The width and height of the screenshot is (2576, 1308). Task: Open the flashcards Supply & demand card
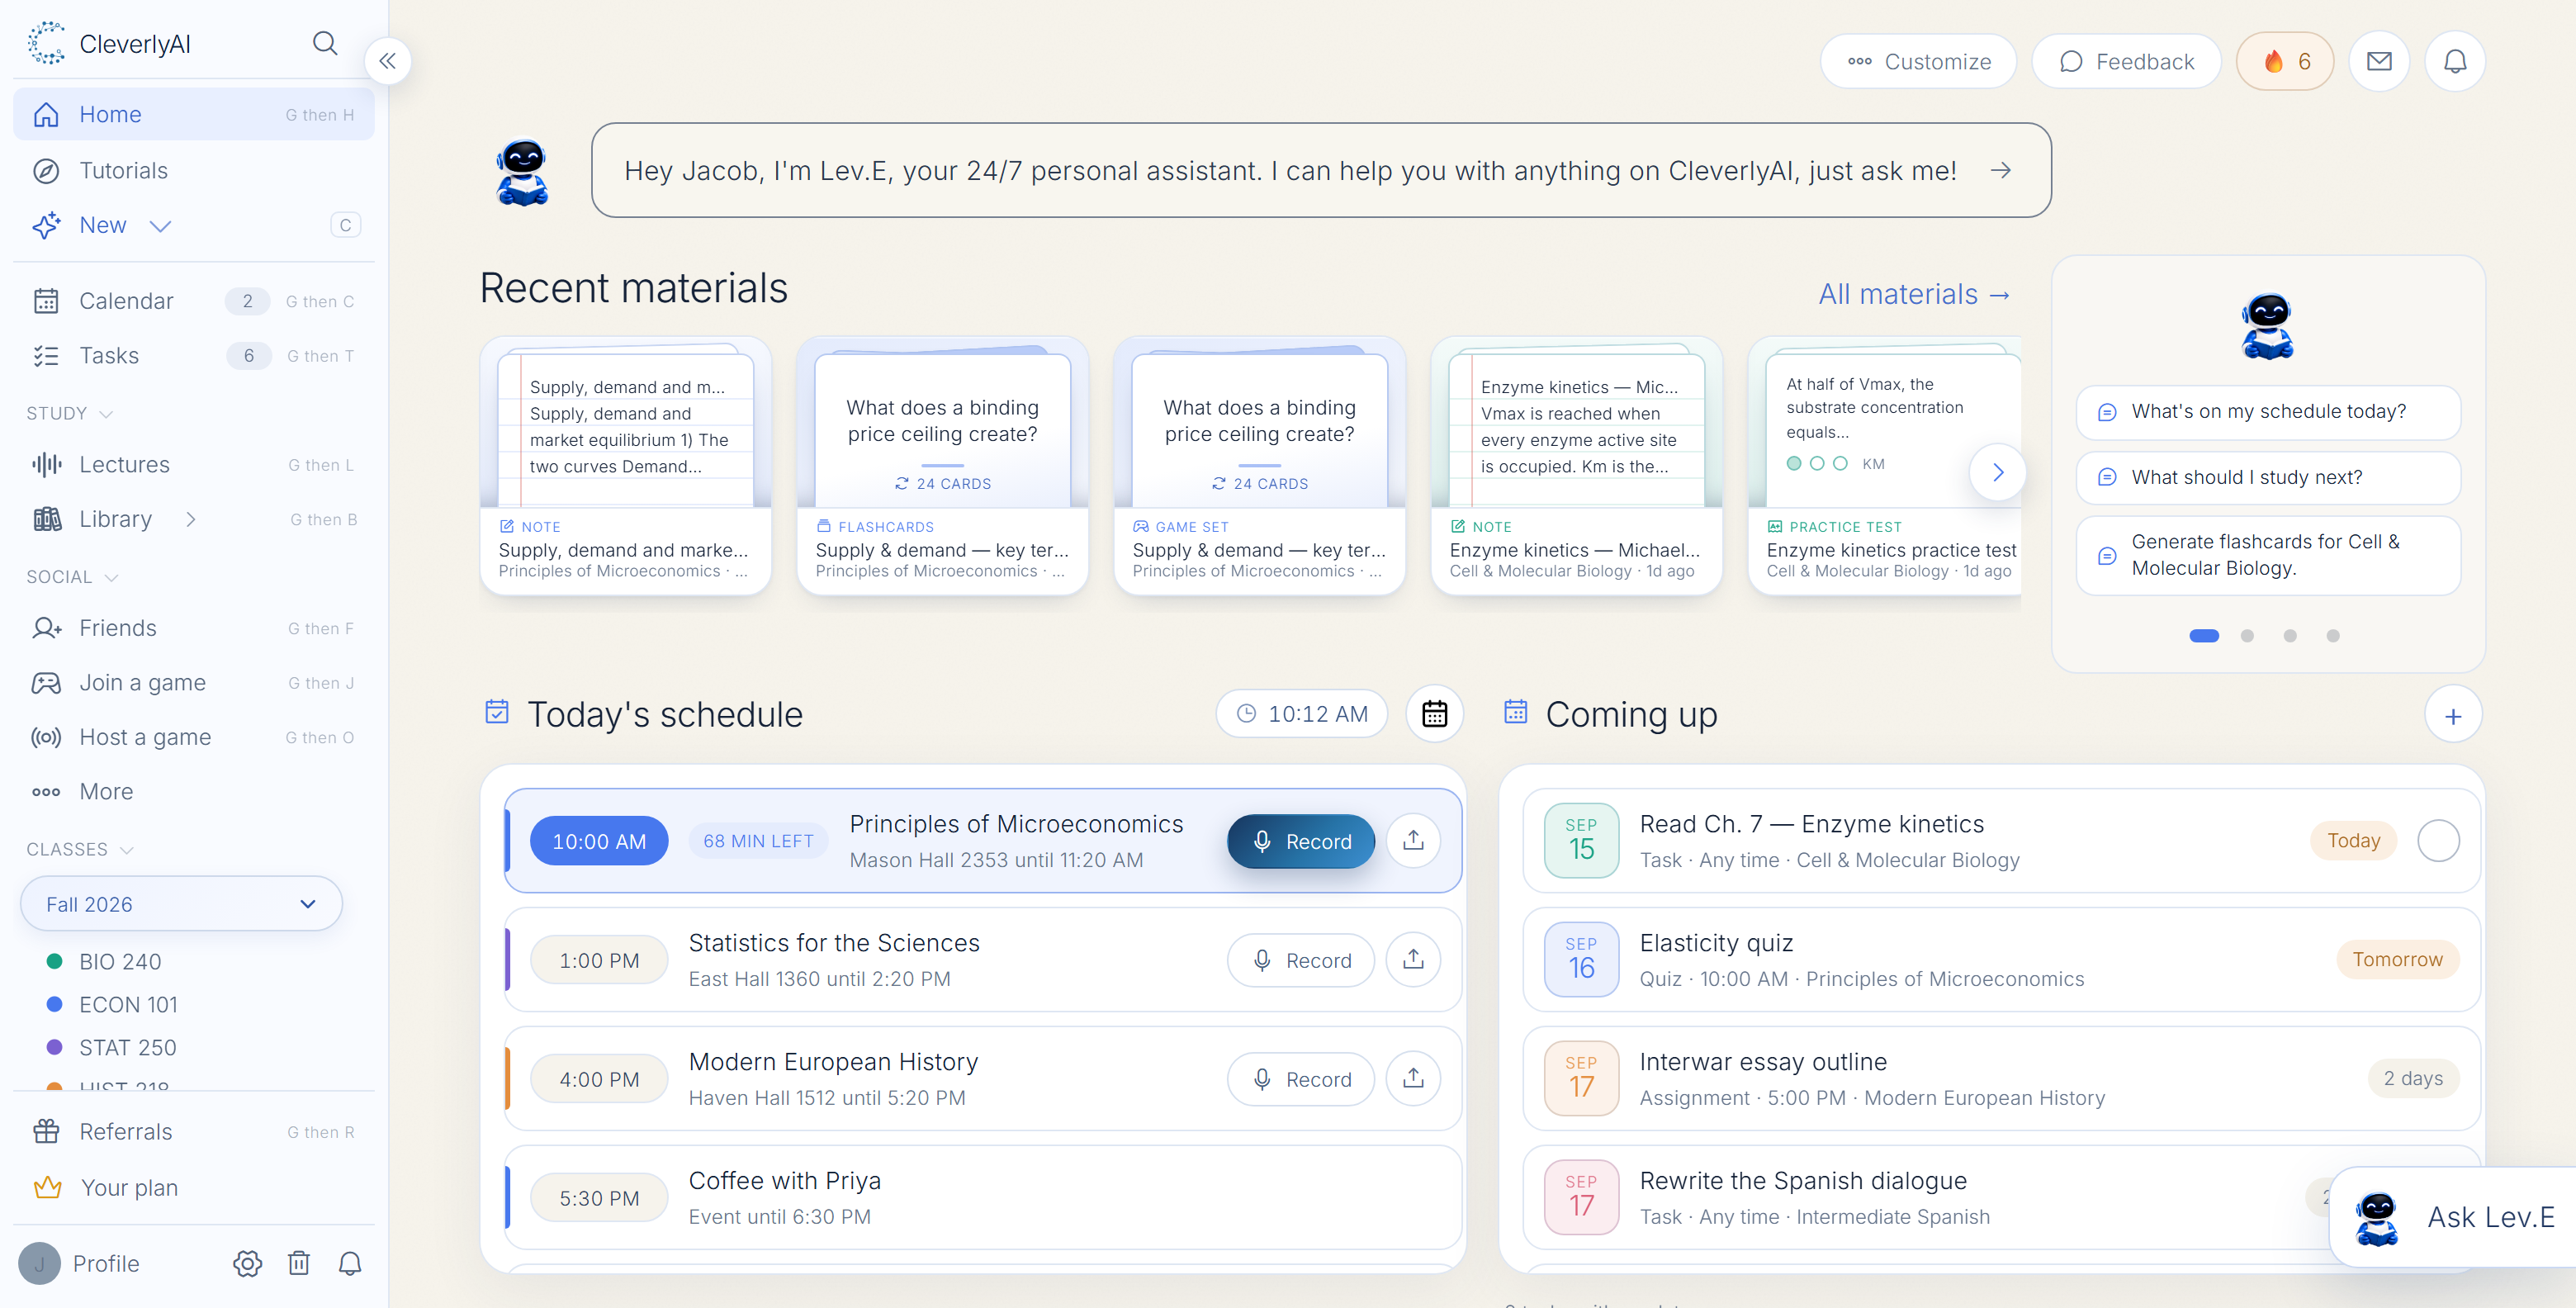[942, 465]
